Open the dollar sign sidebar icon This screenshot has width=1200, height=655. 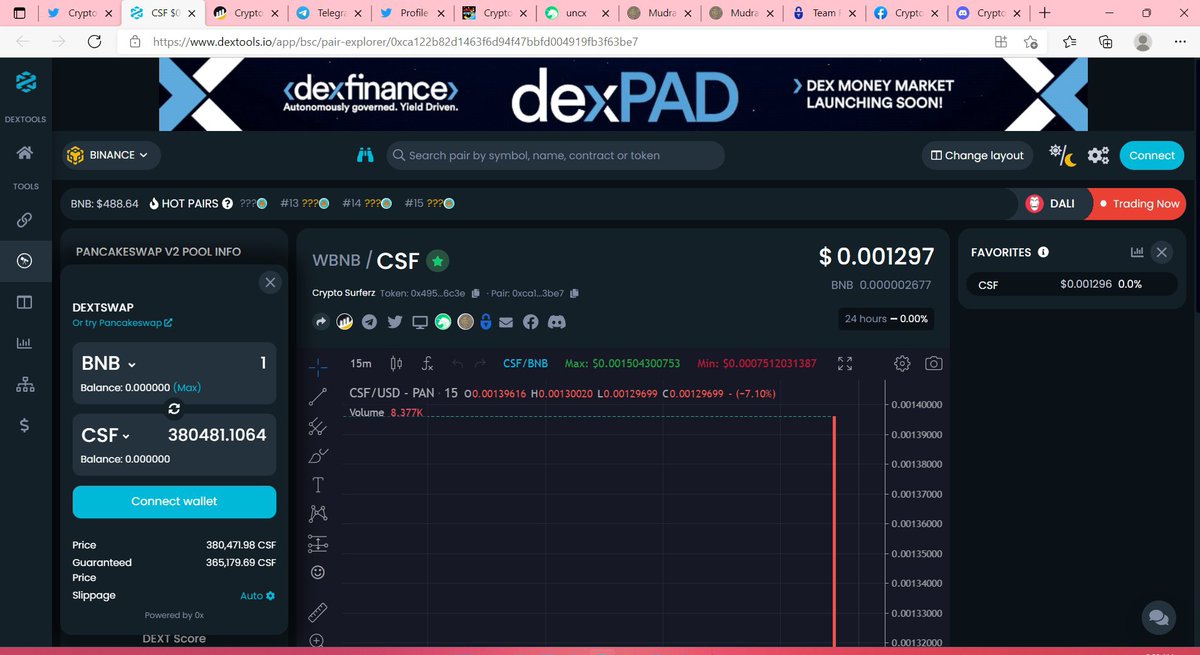tap(24, 426)
